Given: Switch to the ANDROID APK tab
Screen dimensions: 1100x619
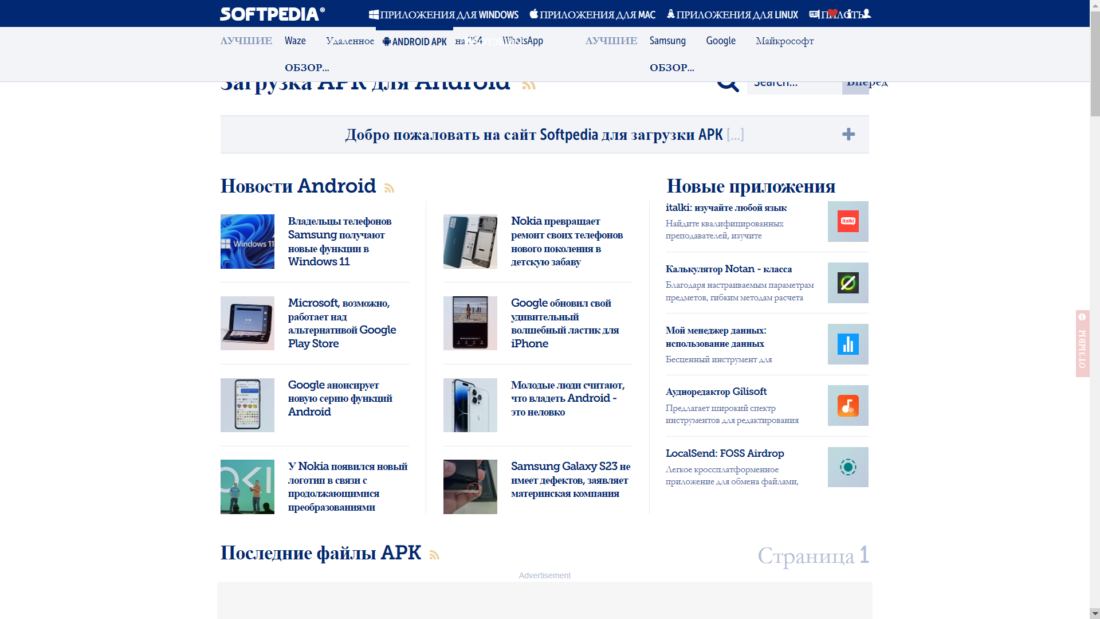Looking at the screenshot, I should pyautogui.click(x=414, y=41).
